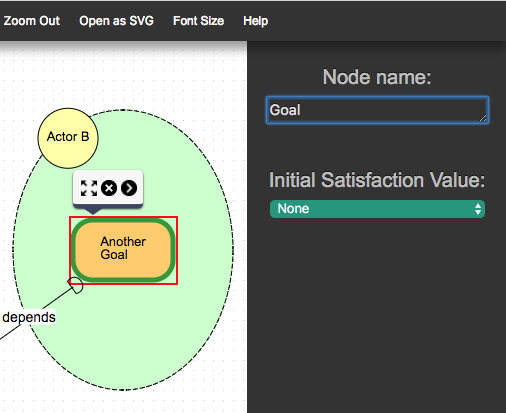
Task: Choose Open as SVG
Action: [116, 21]
